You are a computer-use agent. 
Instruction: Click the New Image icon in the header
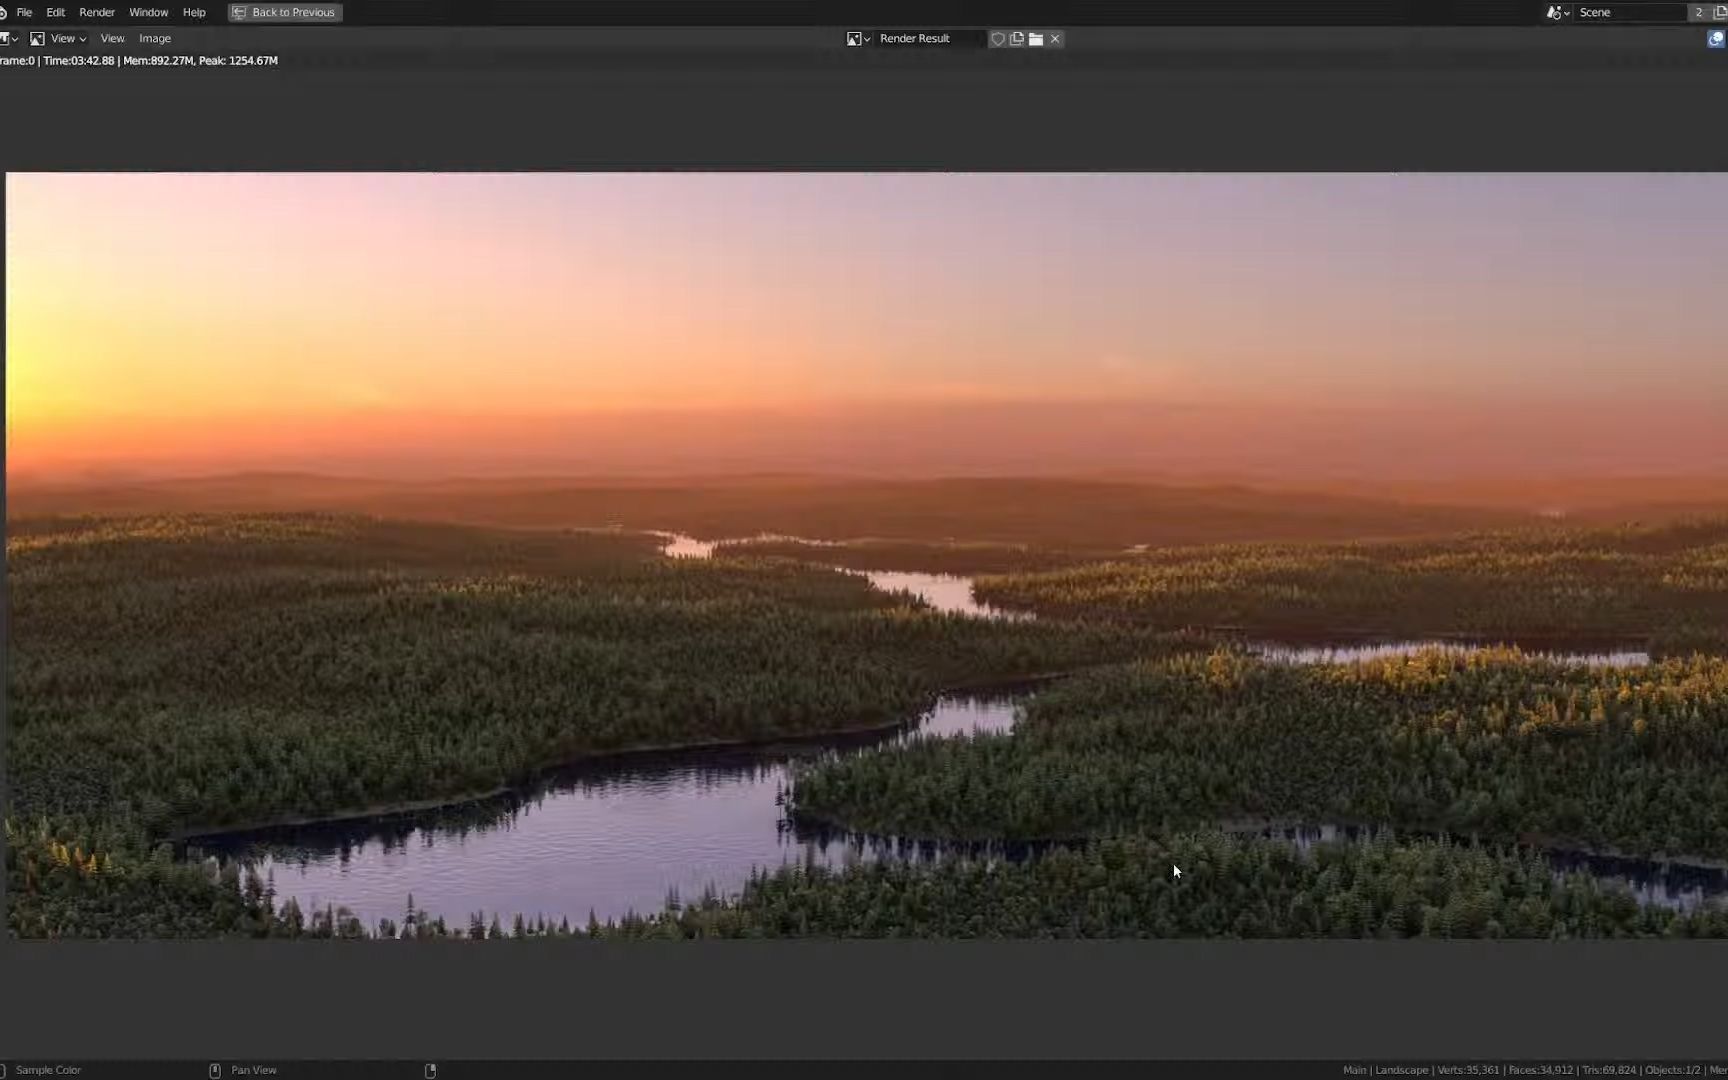coord(1016,38)
